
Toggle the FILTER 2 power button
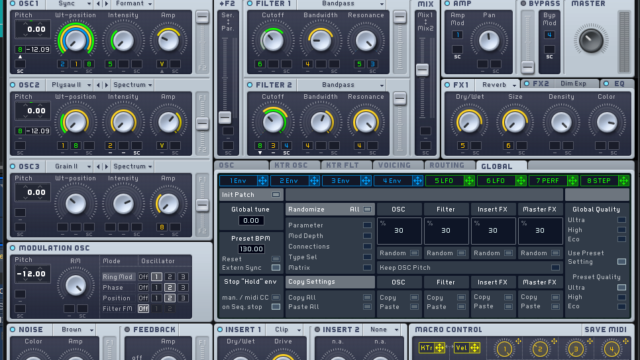click(250, 85)
